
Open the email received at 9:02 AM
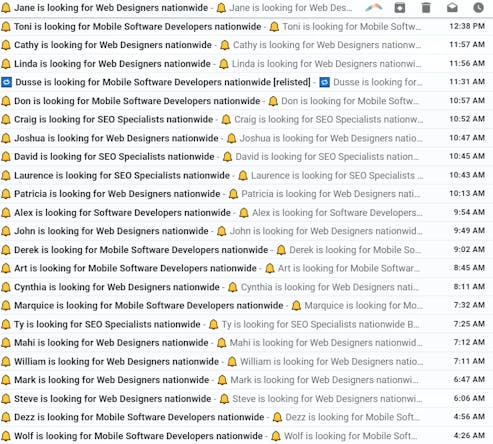coord(246,250)
